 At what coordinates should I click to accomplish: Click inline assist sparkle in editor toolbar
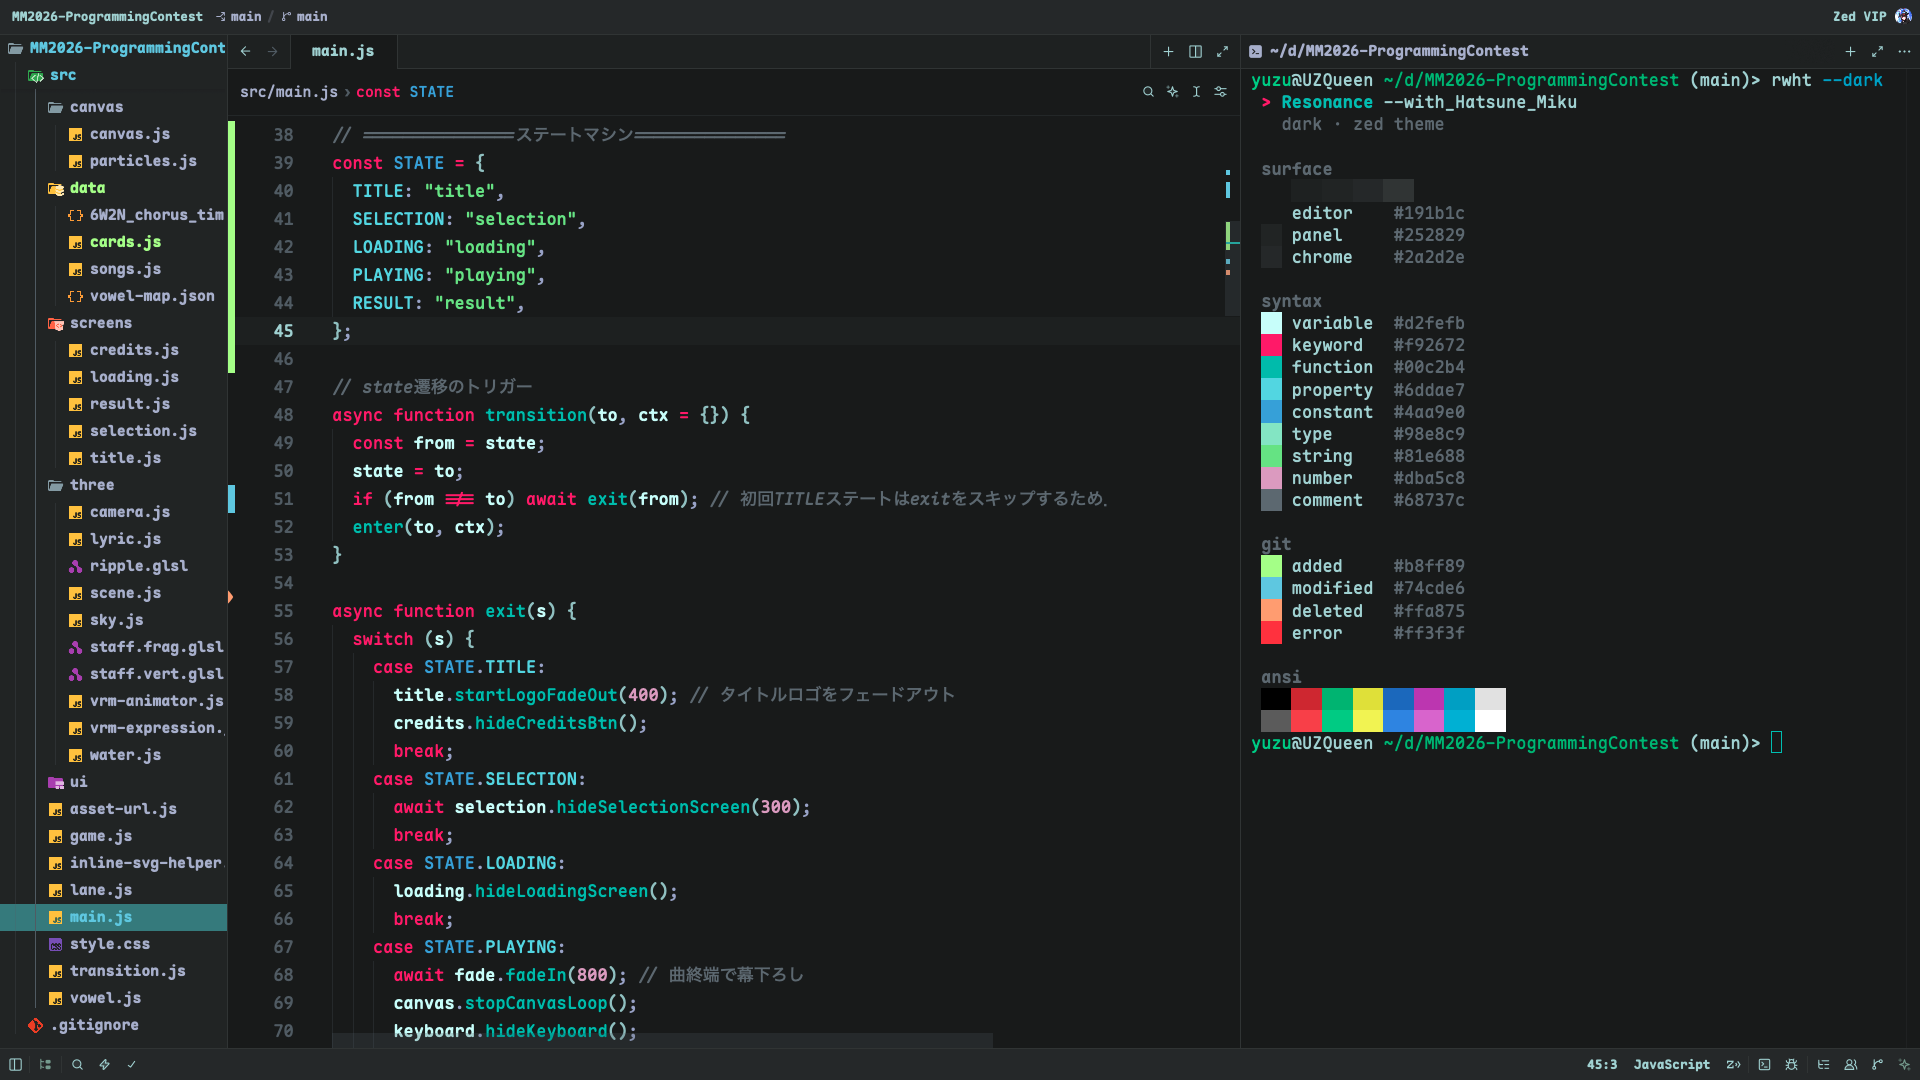point(1172,92)
